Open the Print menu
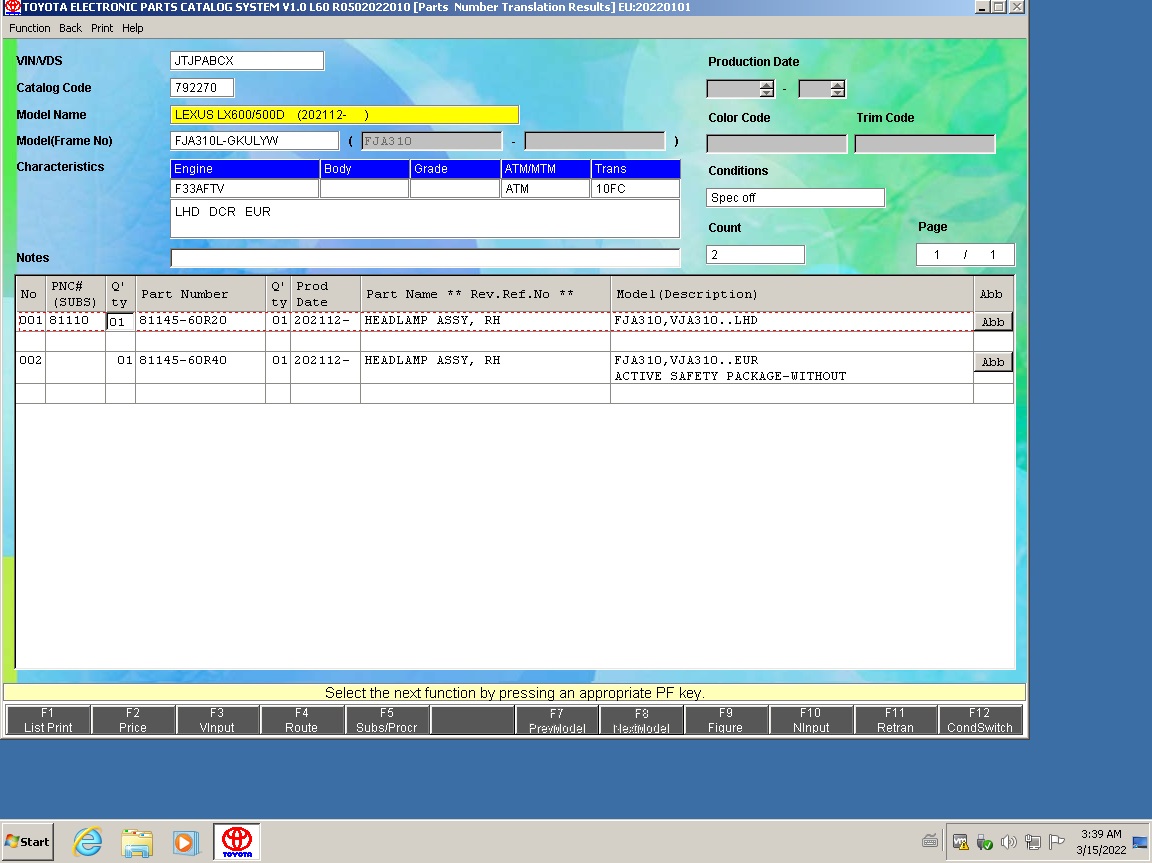The width and height of the screenshot is (1152, 863). click(102, 28)
